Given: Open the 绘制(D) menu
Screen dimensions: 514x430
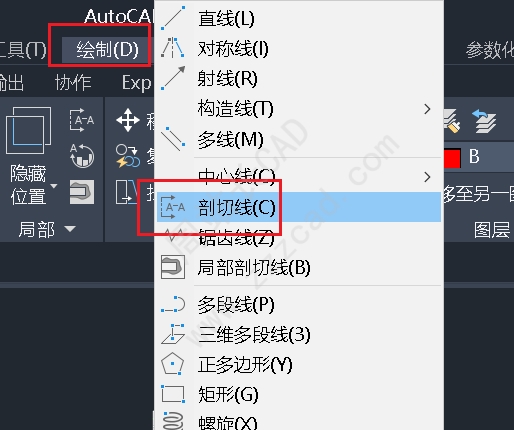Looking at the screenshot, I should tap(107, 50).
